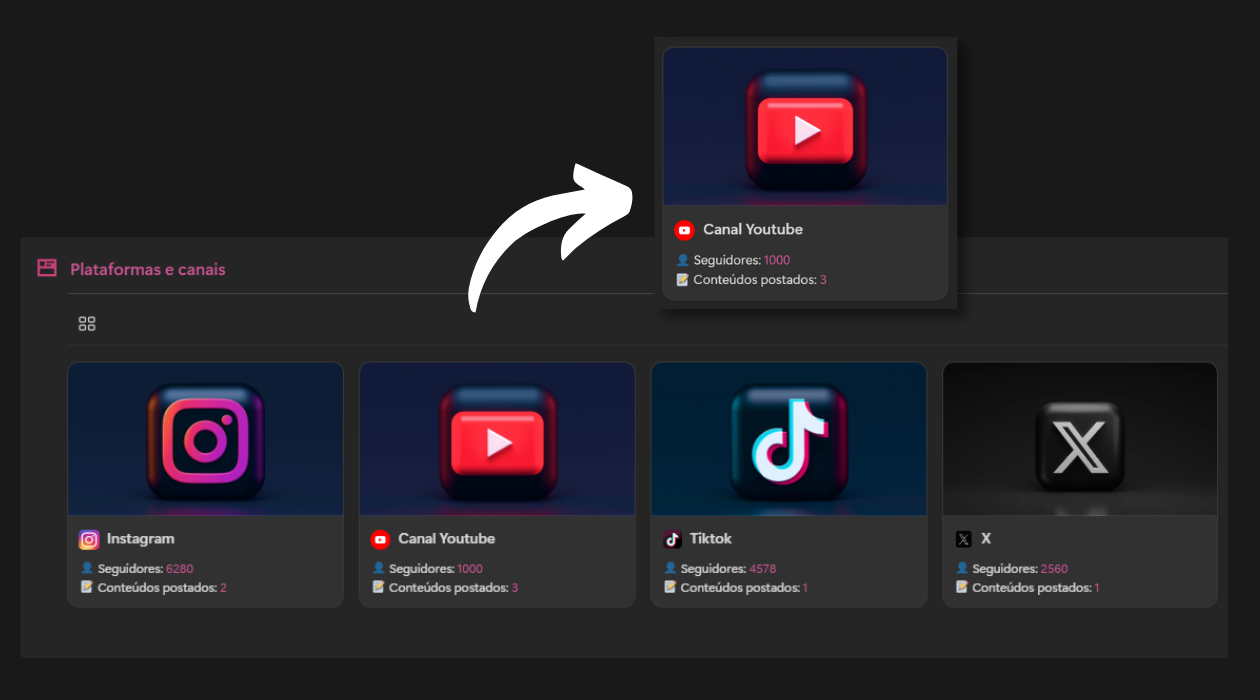
Task: Open Canal Youtube title in gallery row
Action: coord(447,539)
